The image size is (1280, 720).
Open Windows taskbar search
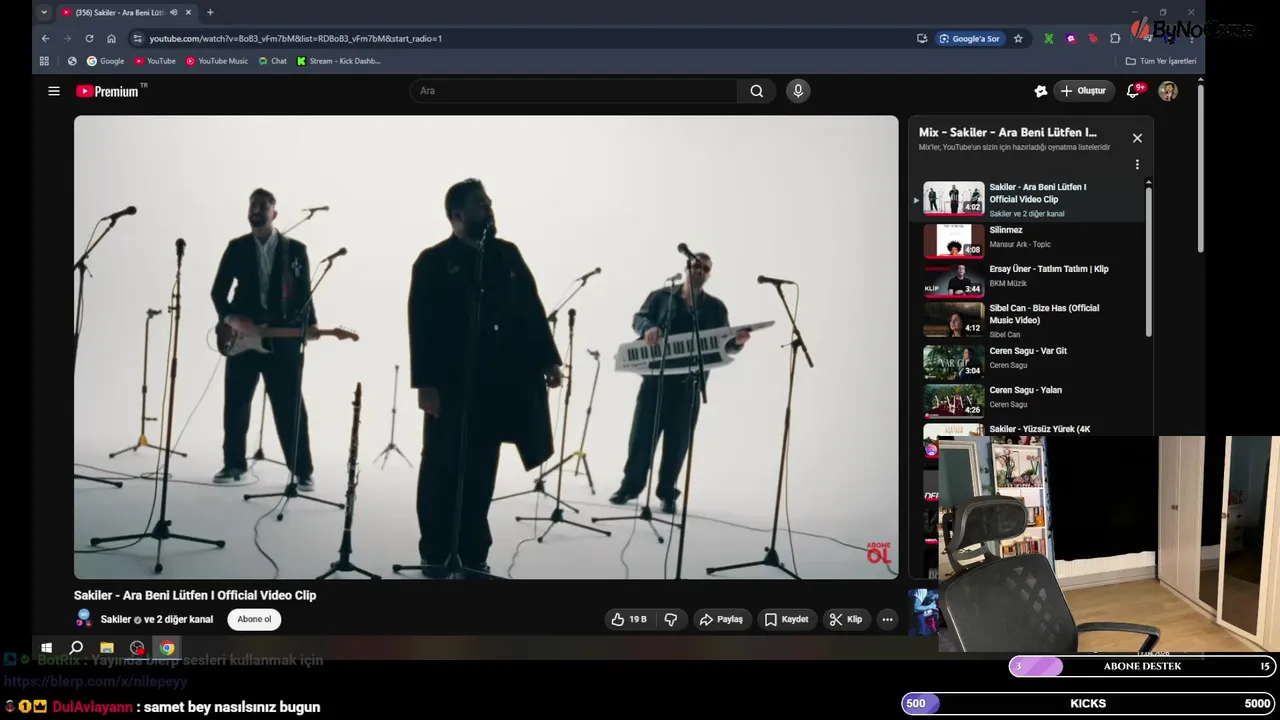[x=76, y=648]
